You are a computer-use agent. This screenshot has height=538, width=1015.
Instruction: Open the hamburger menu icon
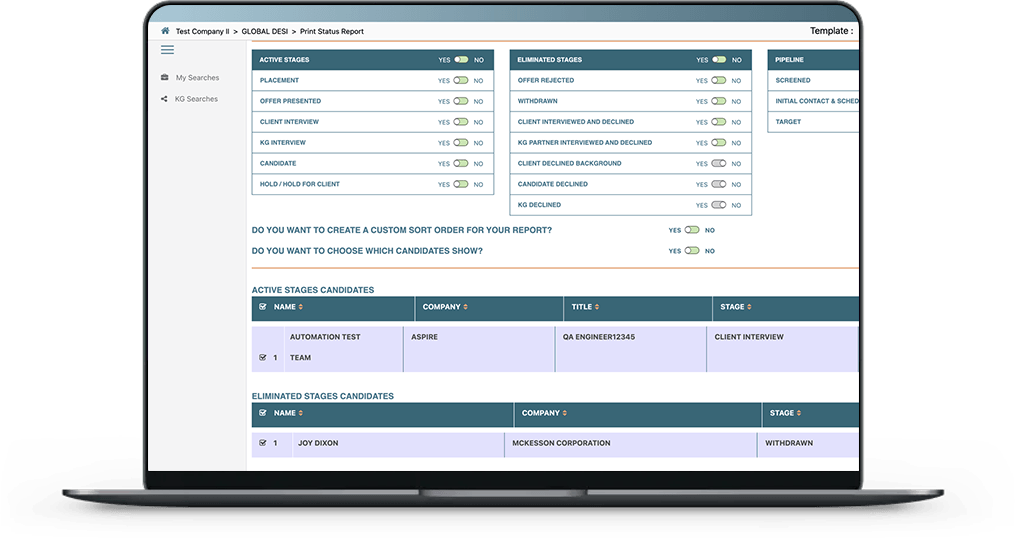pos(167,50)
